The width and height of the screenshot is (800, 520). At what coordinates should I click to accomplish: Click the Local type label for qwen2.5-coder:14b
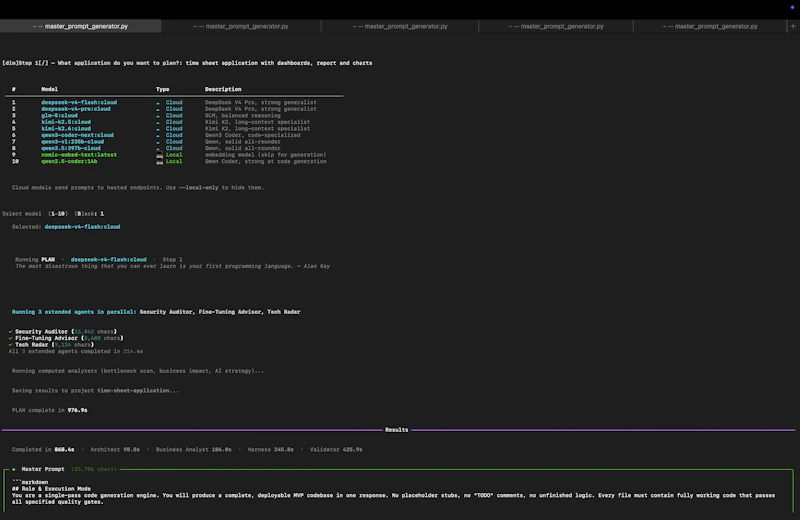coord(174,162)
